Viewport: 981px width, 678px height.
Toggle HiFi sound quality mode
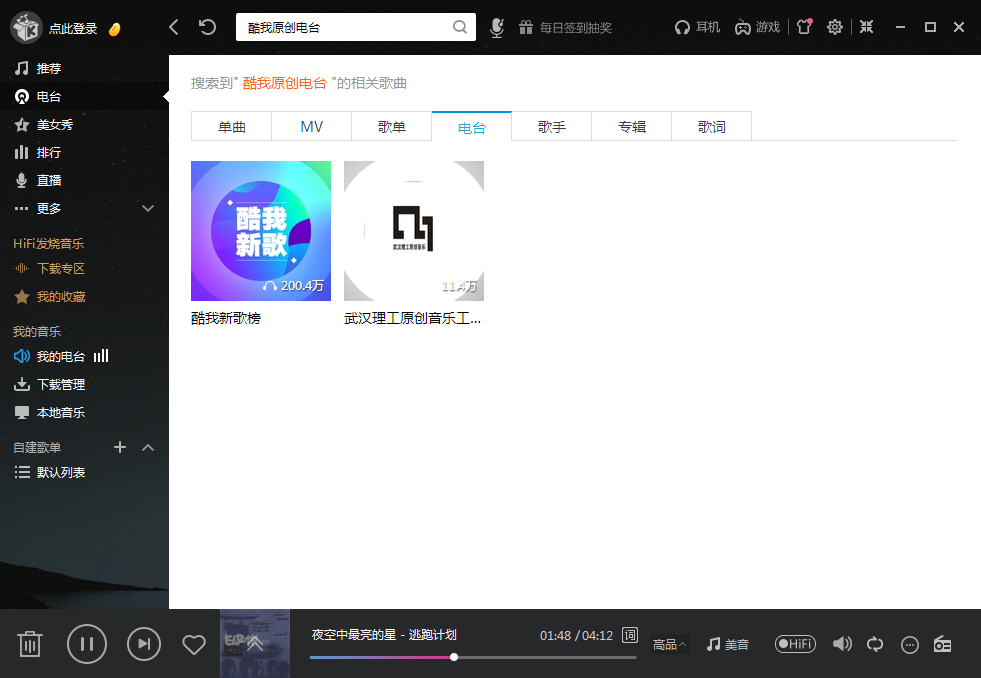[794, 644]
